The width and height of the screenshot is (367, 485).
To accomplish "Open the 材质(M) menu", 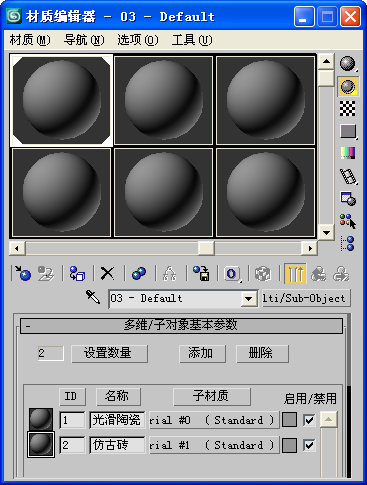I will [x=30, y=40].
